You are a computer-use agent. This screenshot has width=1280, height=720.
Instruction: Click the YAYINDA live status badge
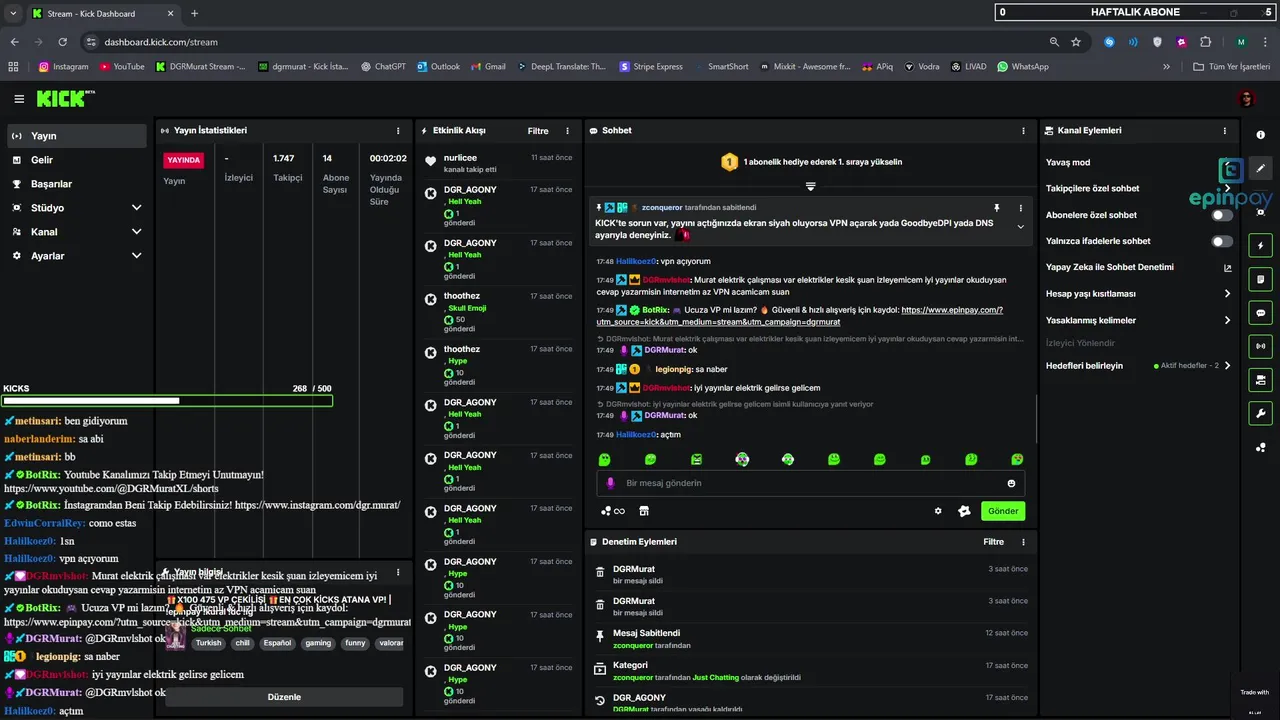pos(184,160)
